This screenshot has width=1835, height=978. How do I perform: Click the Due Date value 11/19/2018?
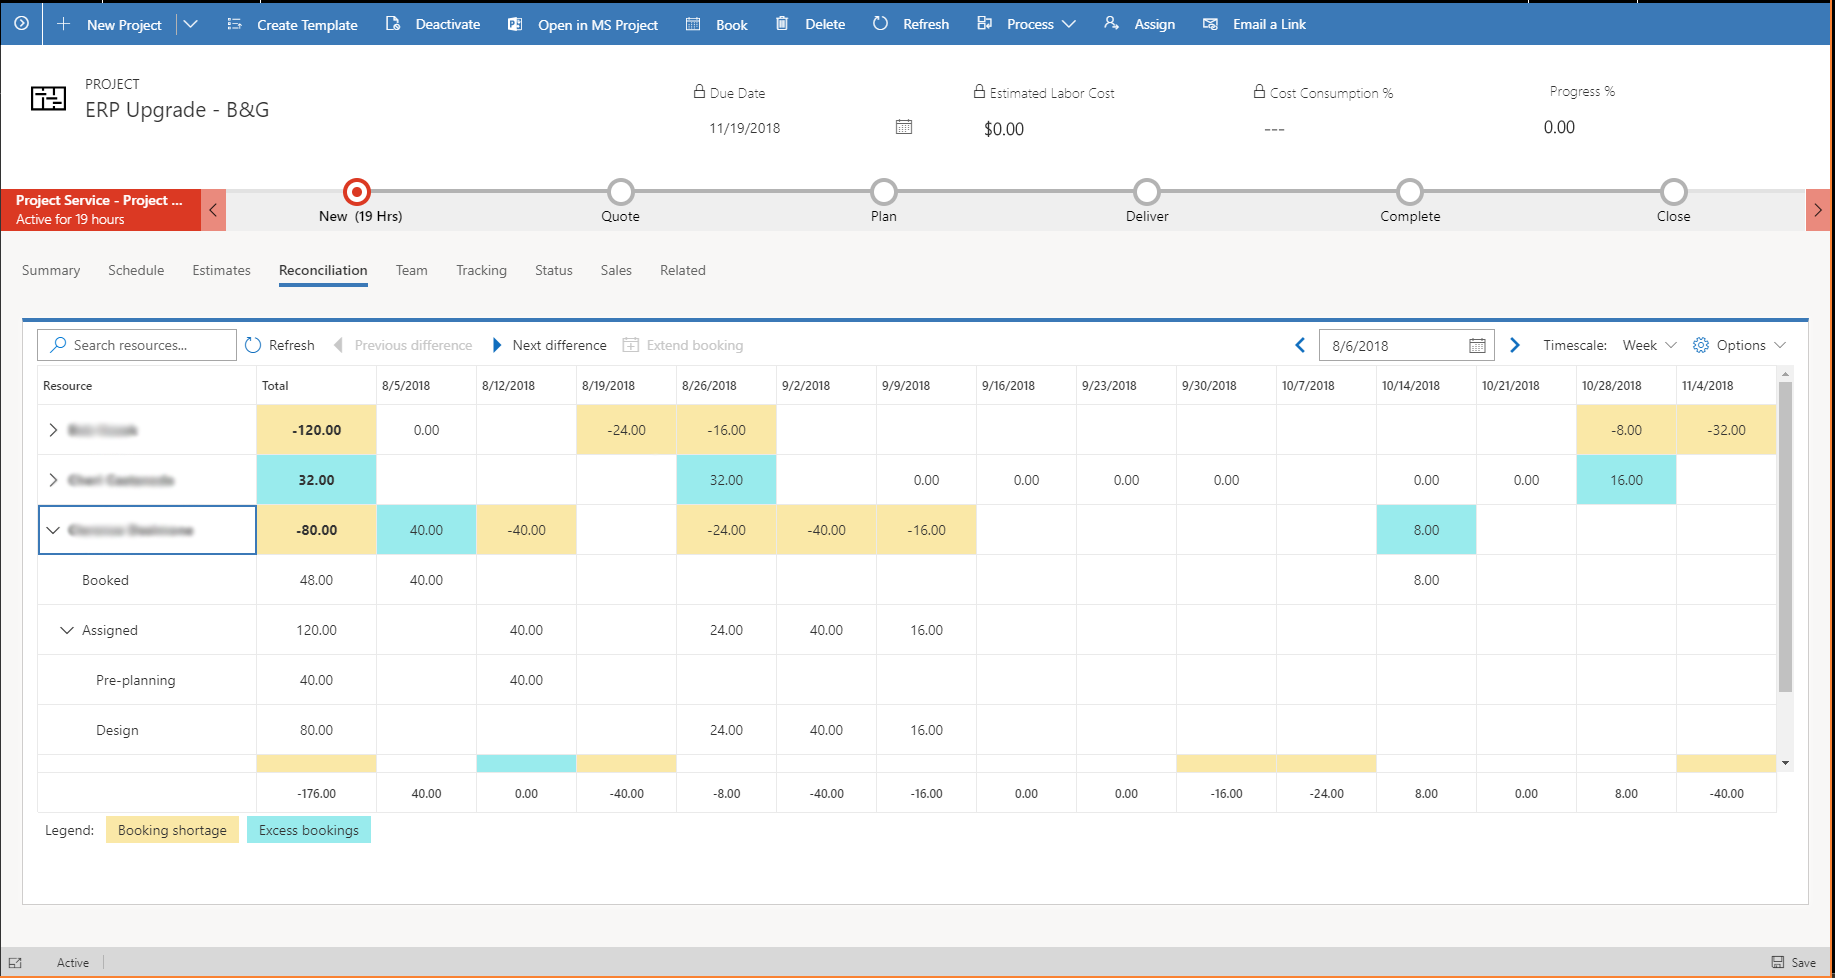pyautogui.click(x=745, y=128)
